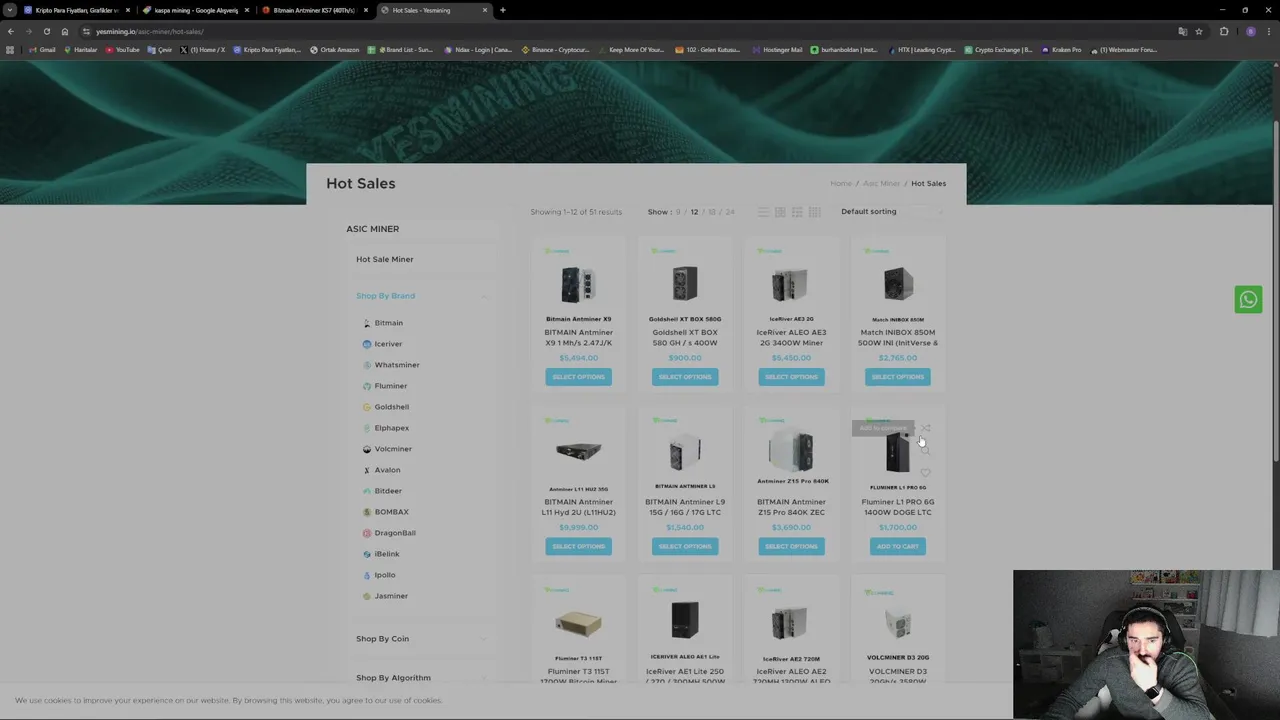Image resolution: width=1280 pixels, height=720 pixels.
Task: Switch to the Kripto Para Fiyatları tab
Action: (x=76, y=10)
